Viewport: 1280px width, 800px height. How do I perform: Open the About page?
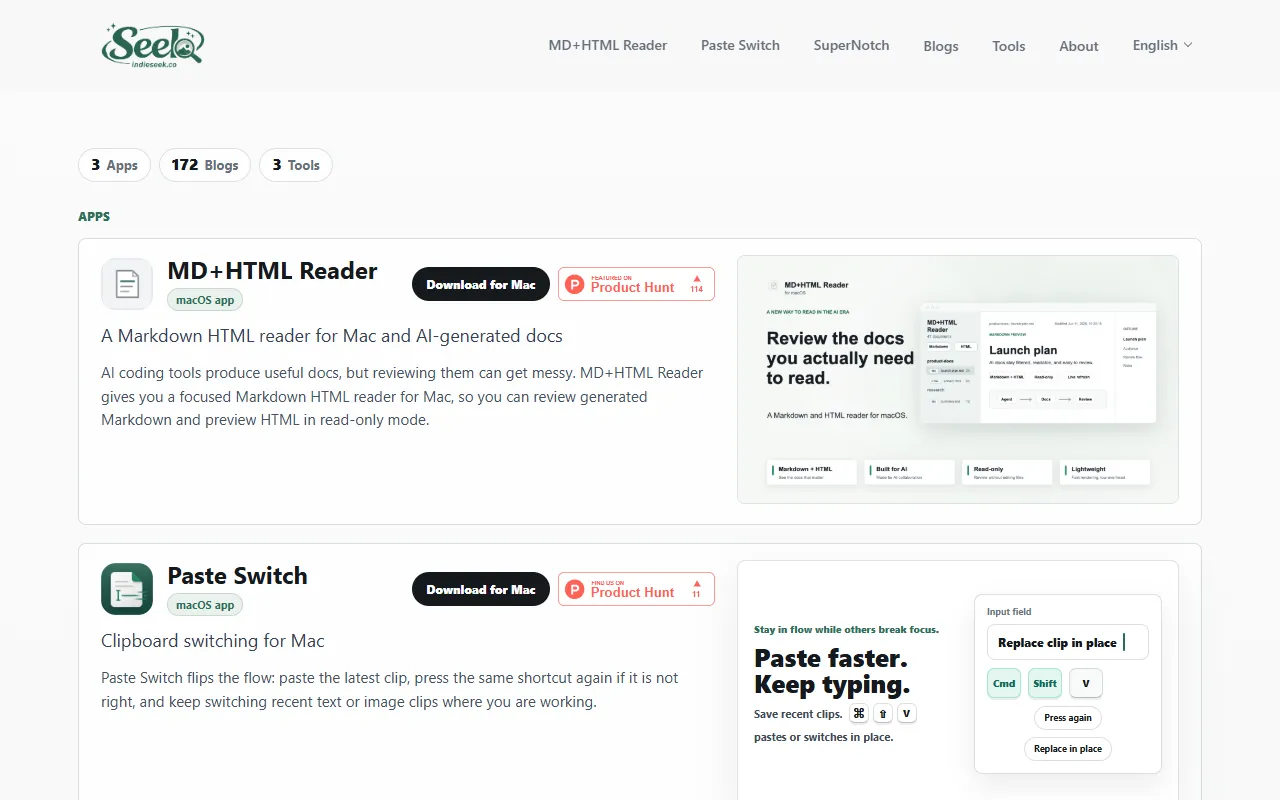(x=1079, y=46)
